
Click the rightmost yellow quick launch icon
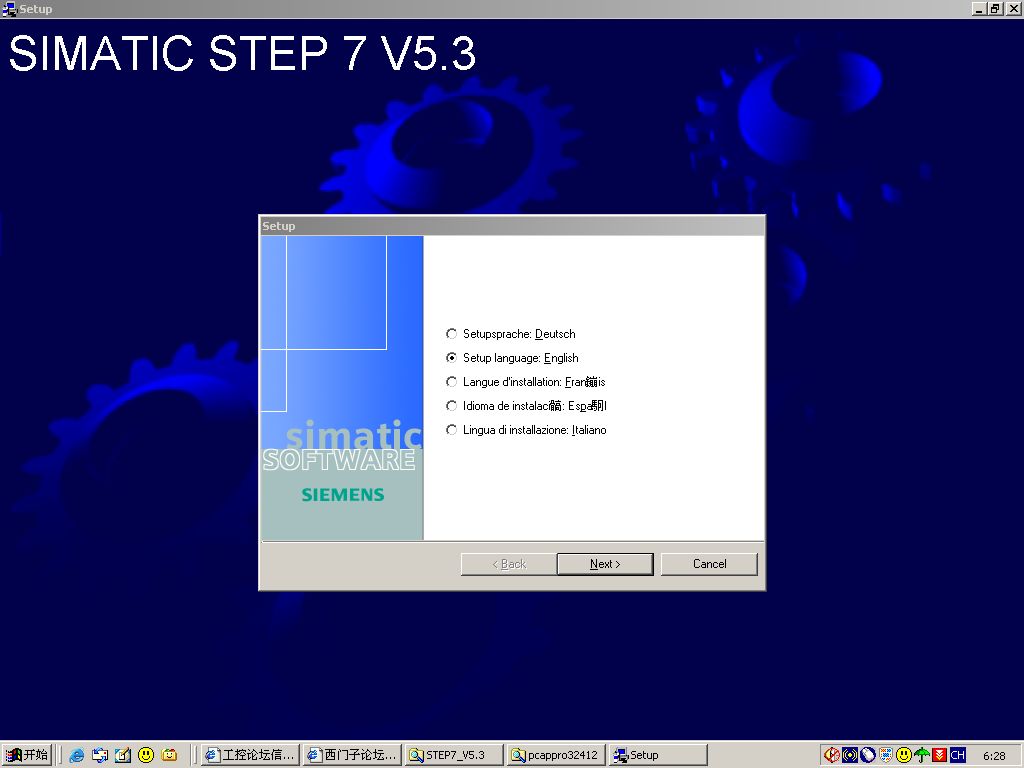click(169, 756)
